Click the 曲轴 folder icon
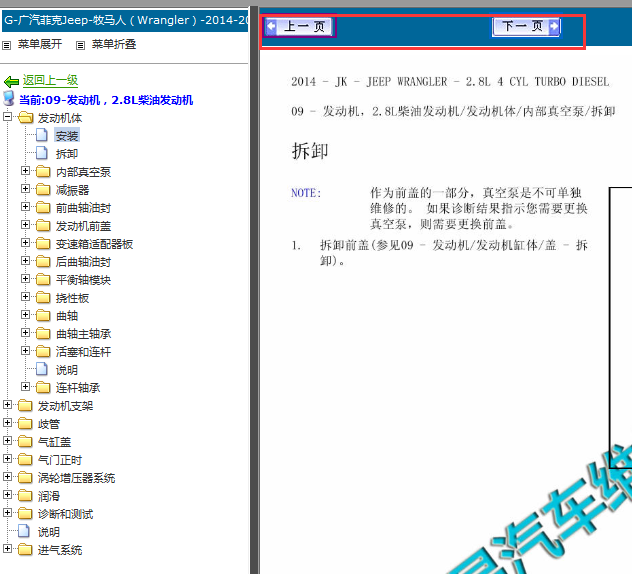The width and height of the screenshot is (632, 574). pos(43,315)
